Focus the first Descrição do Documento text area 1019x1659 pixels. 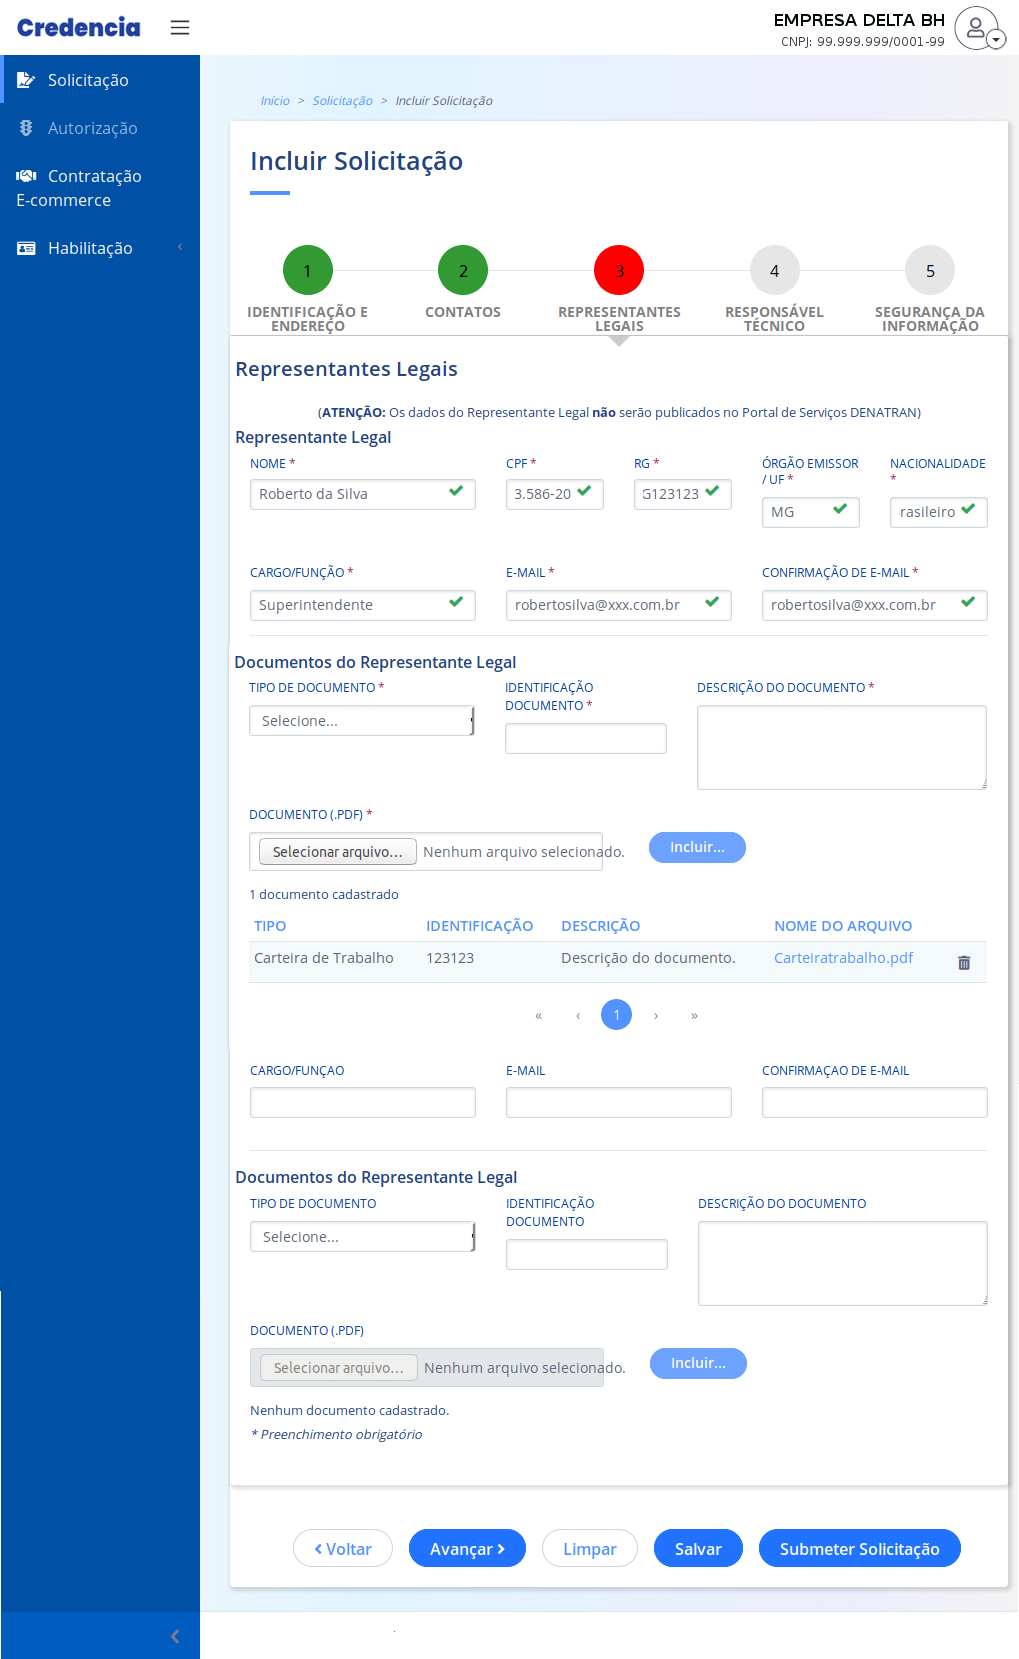point(841,747)
